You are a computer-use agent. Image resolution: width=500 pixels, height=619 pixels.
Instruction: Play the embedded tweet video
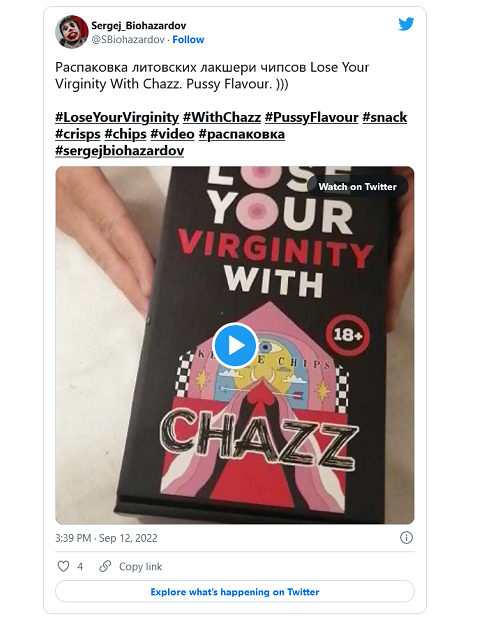(236, 345)
